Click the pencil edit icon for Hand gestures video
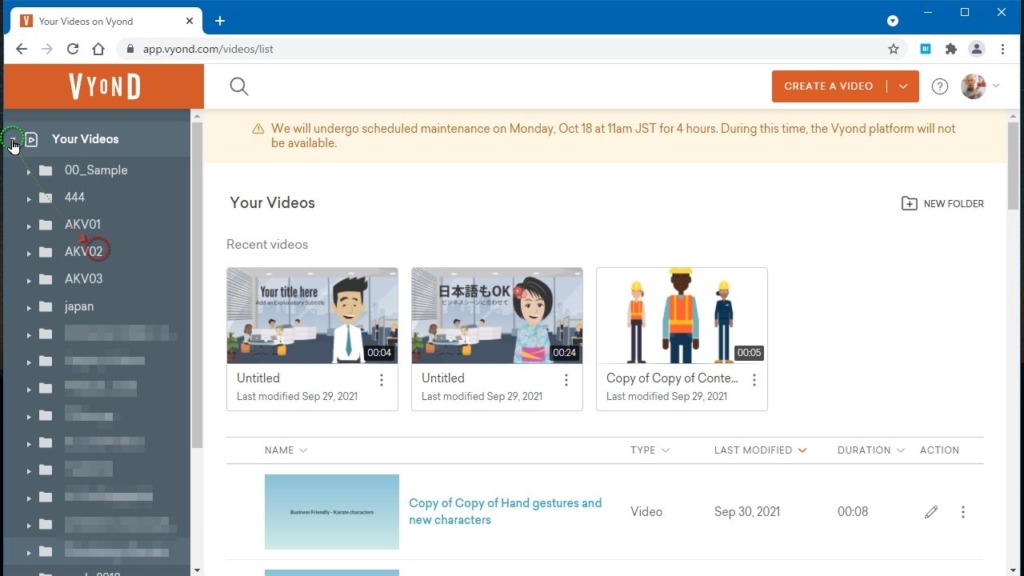 coord(931,512)
